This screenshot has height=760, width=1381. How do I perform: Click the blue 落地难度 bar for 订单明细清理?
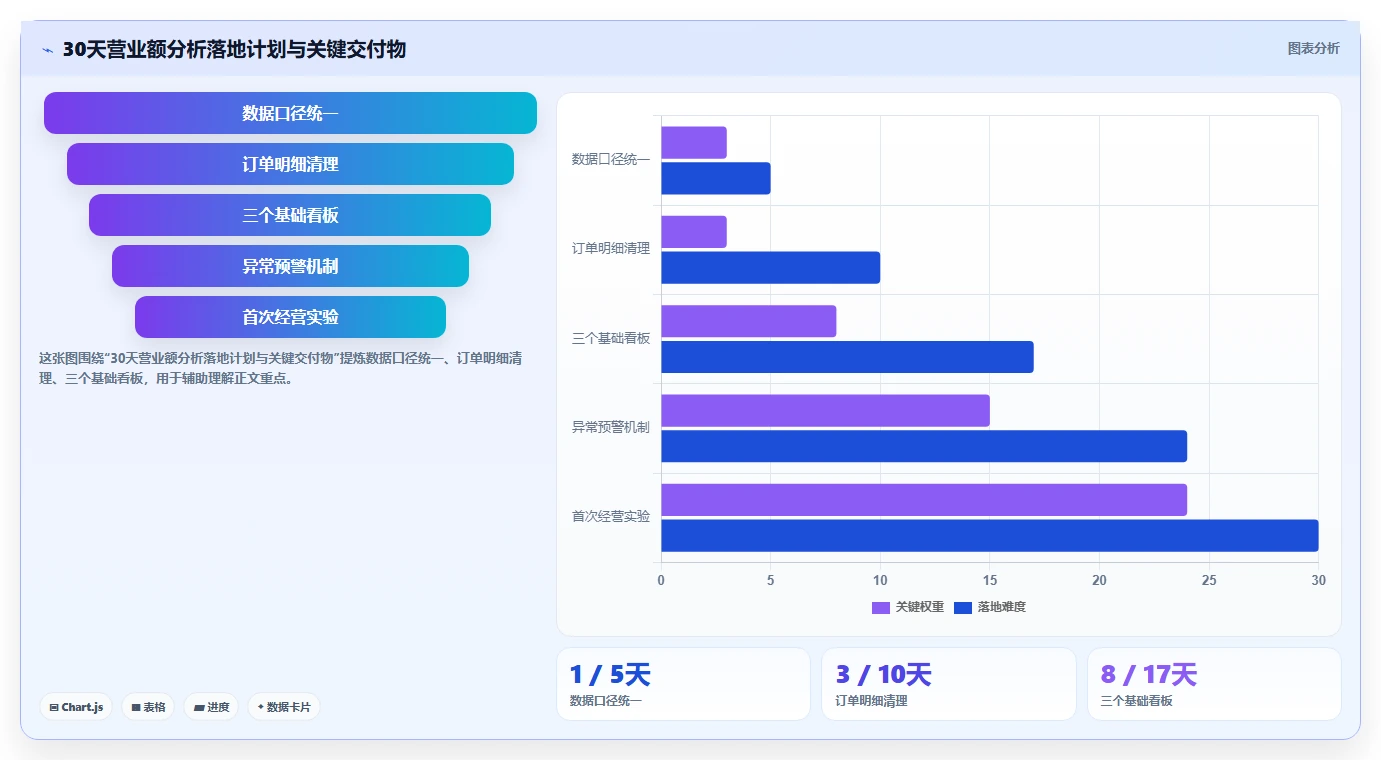pyautogui.click(x=771, y=268)
